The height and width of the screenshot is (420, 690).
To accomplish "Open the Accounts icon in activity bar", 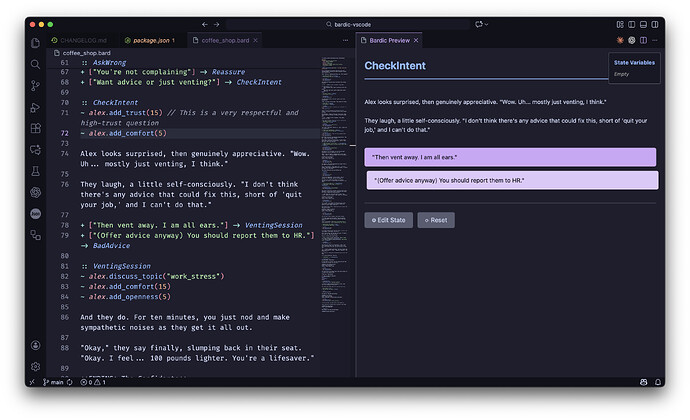I will click(x=36, y=345).
